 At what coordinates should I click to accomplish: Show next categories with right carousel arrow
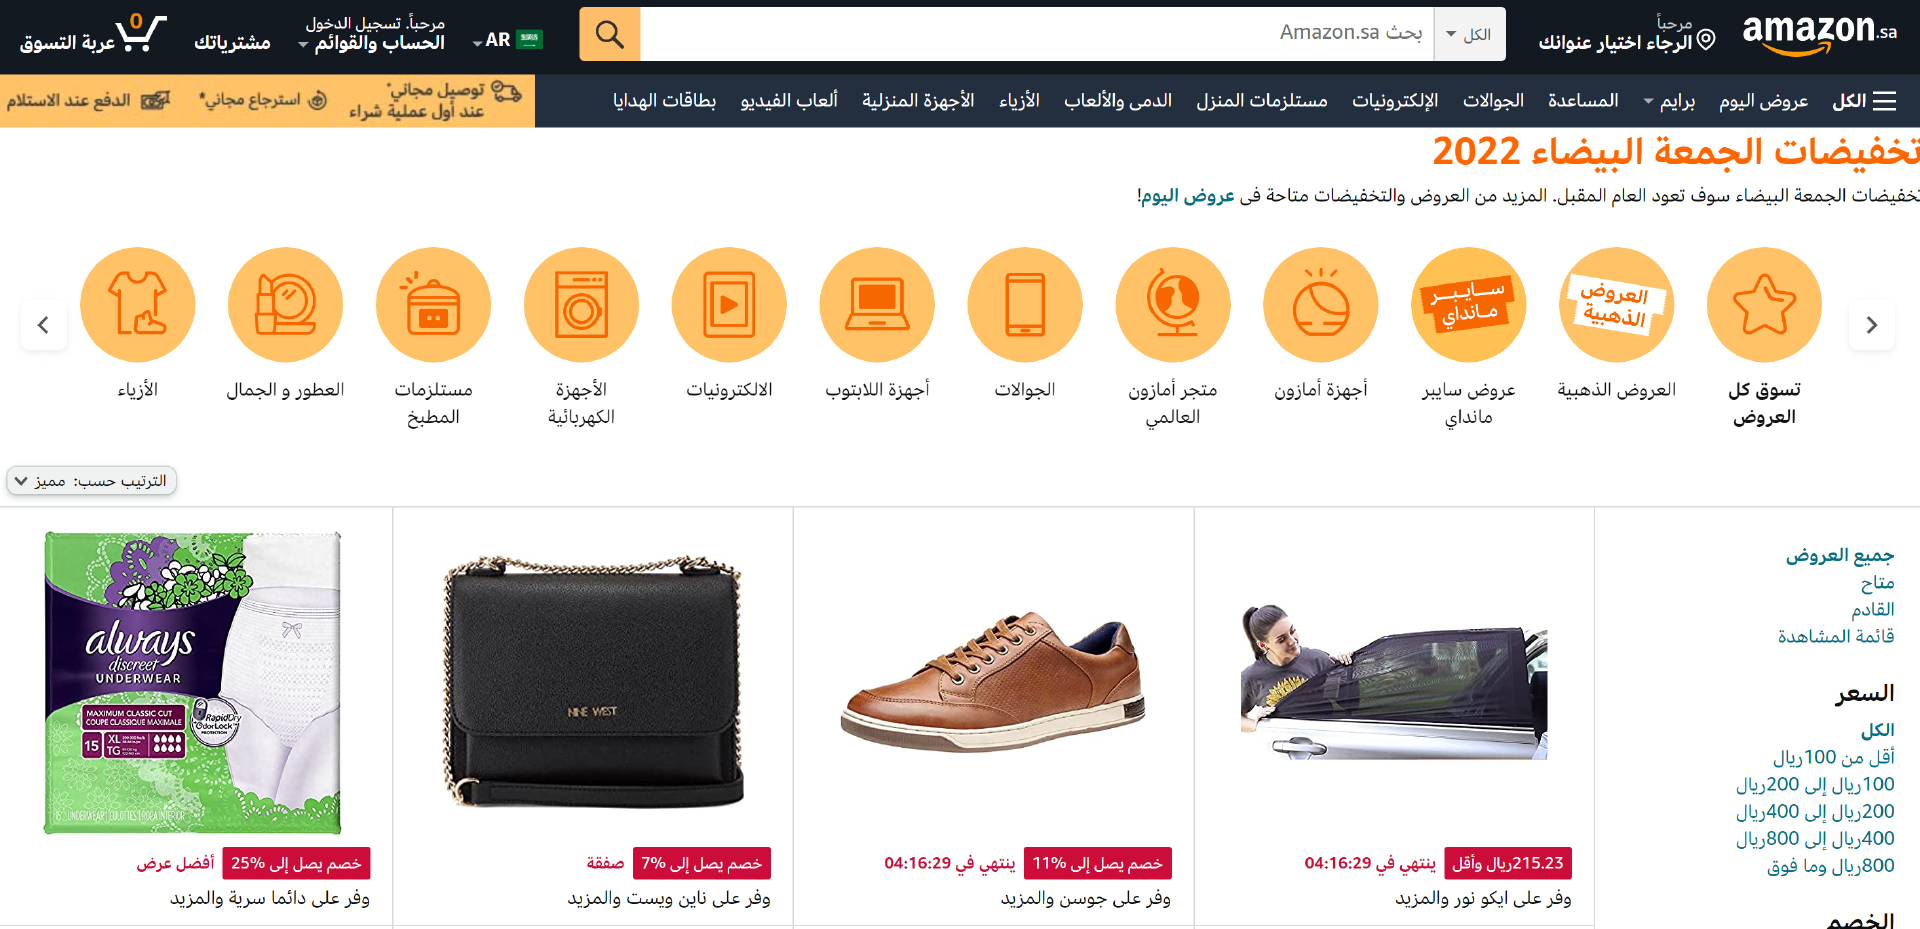pyautogui.click(x=1872, y=325)
